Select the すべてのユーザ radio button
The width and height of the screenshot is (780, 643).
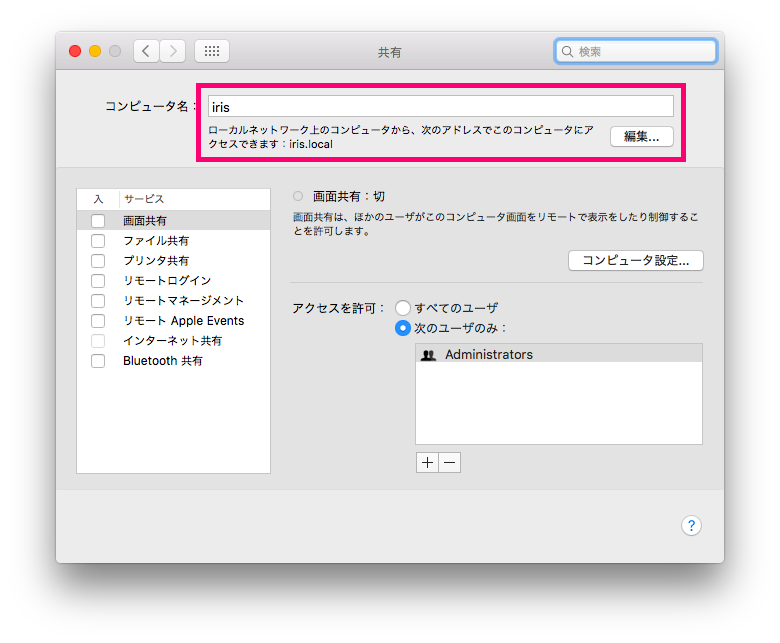[403, 308]
